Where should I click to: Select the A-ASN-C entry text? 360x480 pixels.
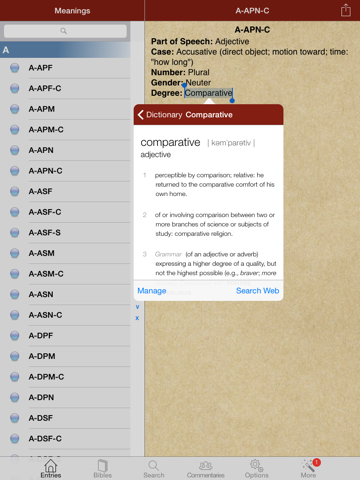tap(45, 315)
